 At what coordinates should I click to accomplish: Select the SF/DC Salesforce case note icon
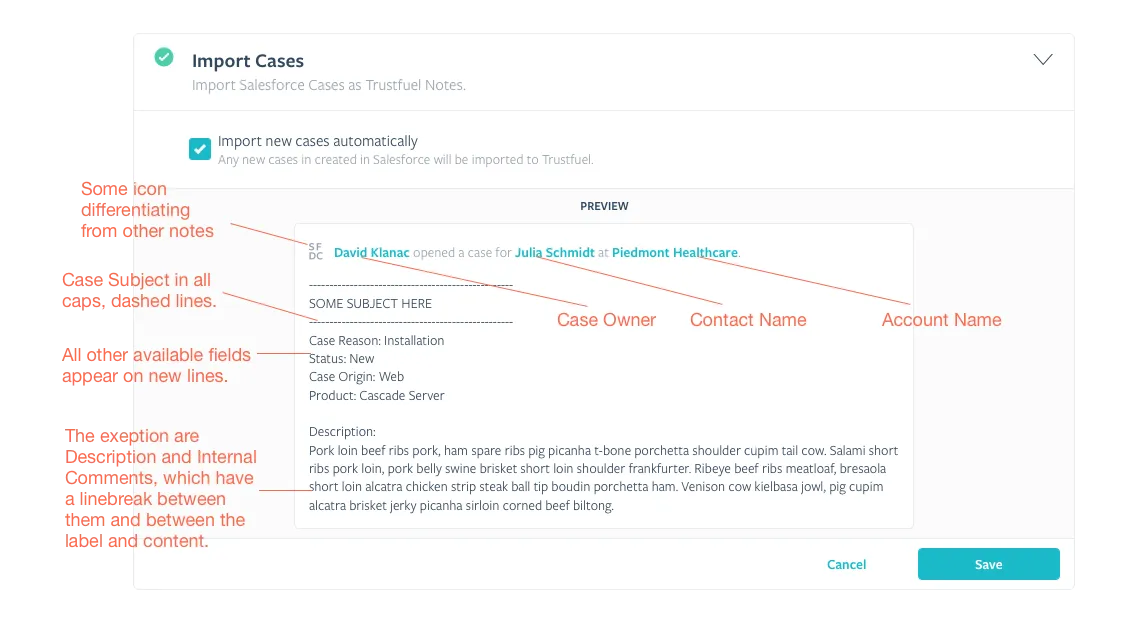click(314, 251)
